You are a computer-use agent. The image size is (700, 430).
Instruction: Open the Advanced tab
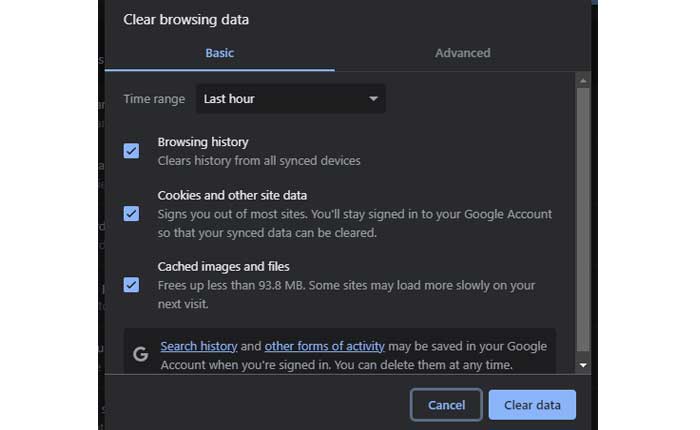[x=462, y=53]
